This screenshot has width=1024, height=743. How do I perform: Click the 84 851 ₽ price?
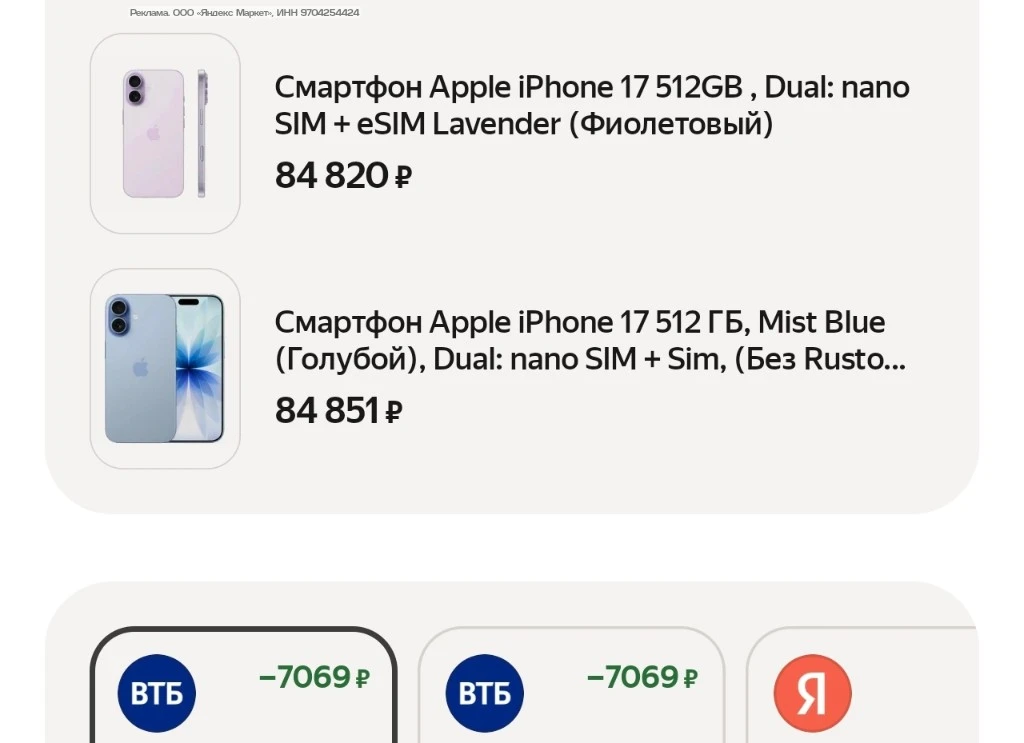click(x=338, y=411)
